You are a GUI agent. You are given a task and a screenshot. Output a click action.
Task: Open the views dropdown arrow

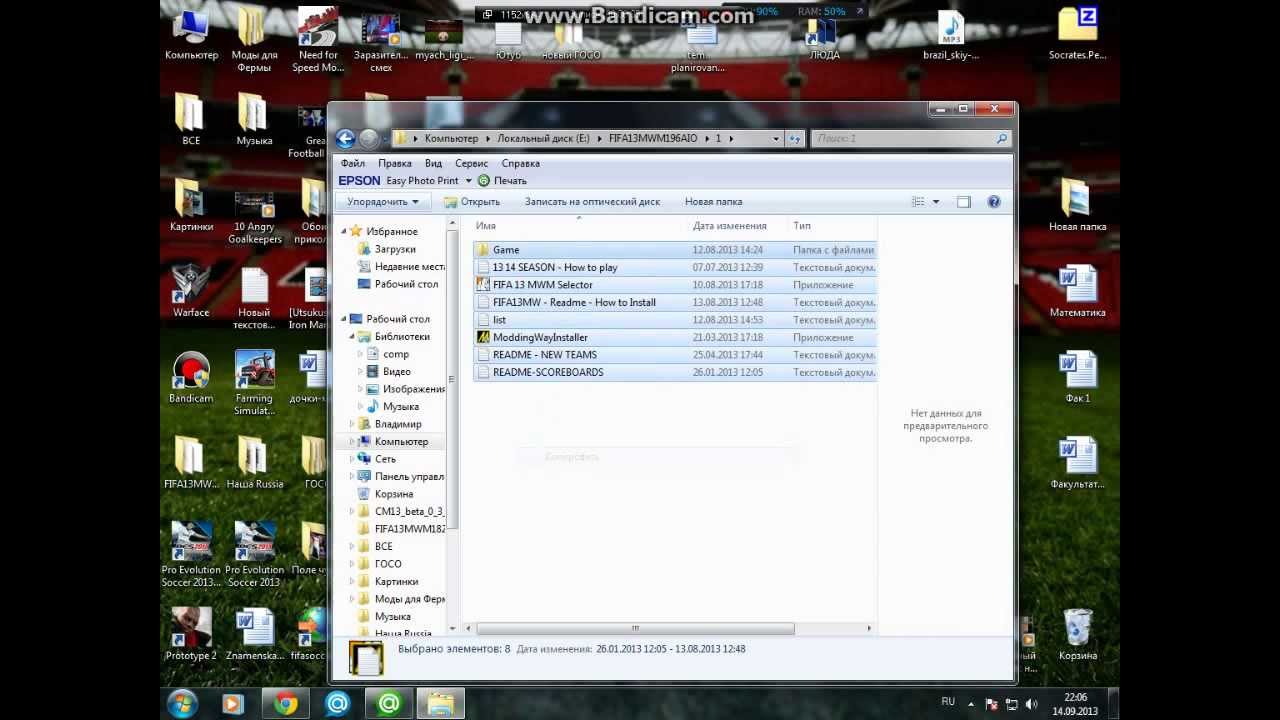[936, 202]
